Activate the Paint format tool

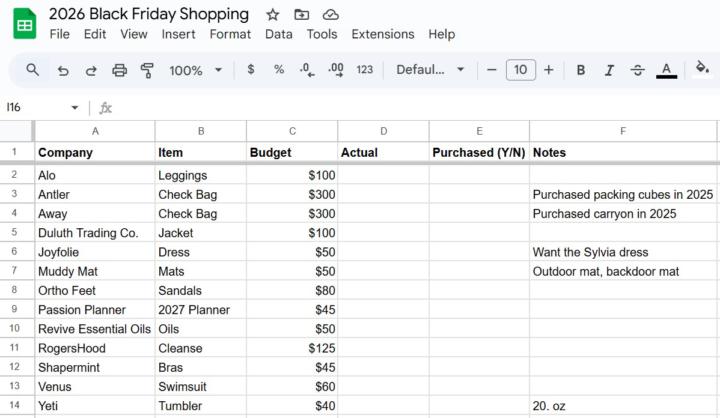pyautogui.click(x=147, y=70)
